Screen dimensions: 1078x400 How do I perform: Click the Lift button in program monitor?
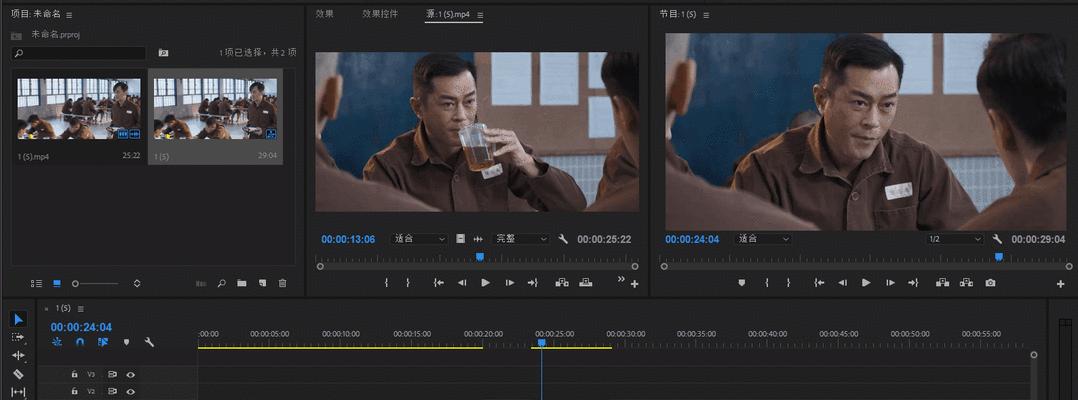(942, 282)
